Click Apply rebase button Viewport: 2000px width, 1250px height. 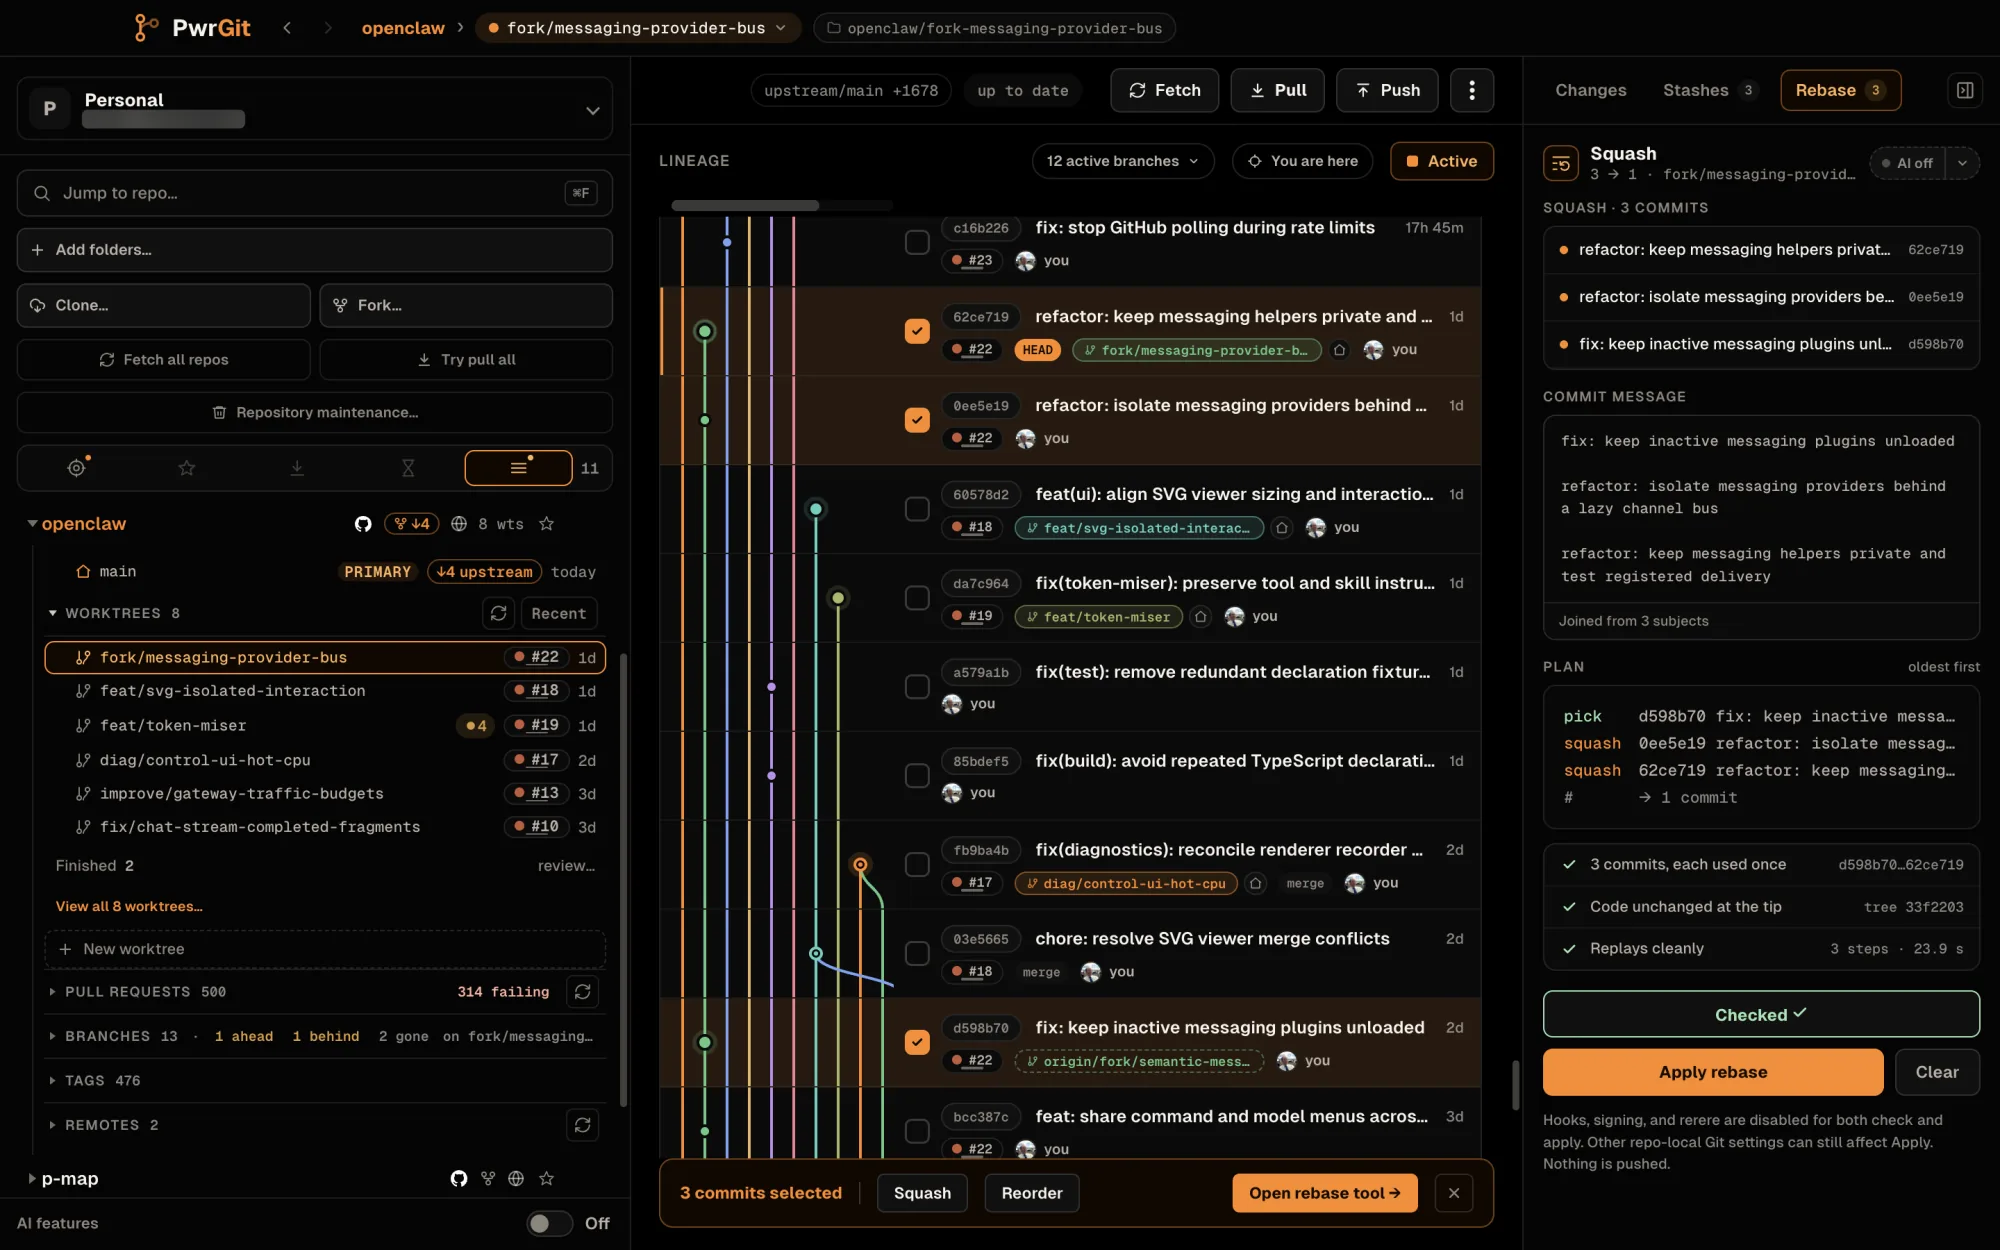click(1712, 1072)
